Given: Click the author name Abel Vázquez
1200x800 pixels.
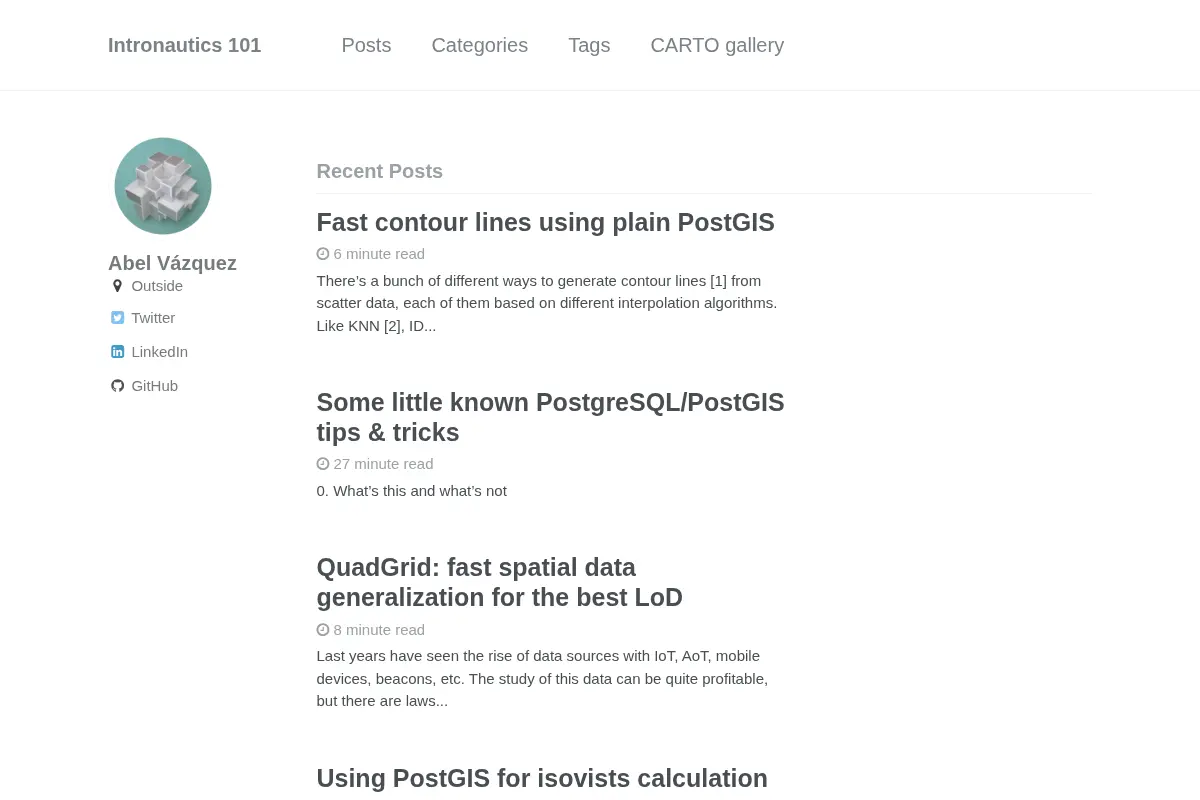Looking at the screenshot, I should point(173,263).
